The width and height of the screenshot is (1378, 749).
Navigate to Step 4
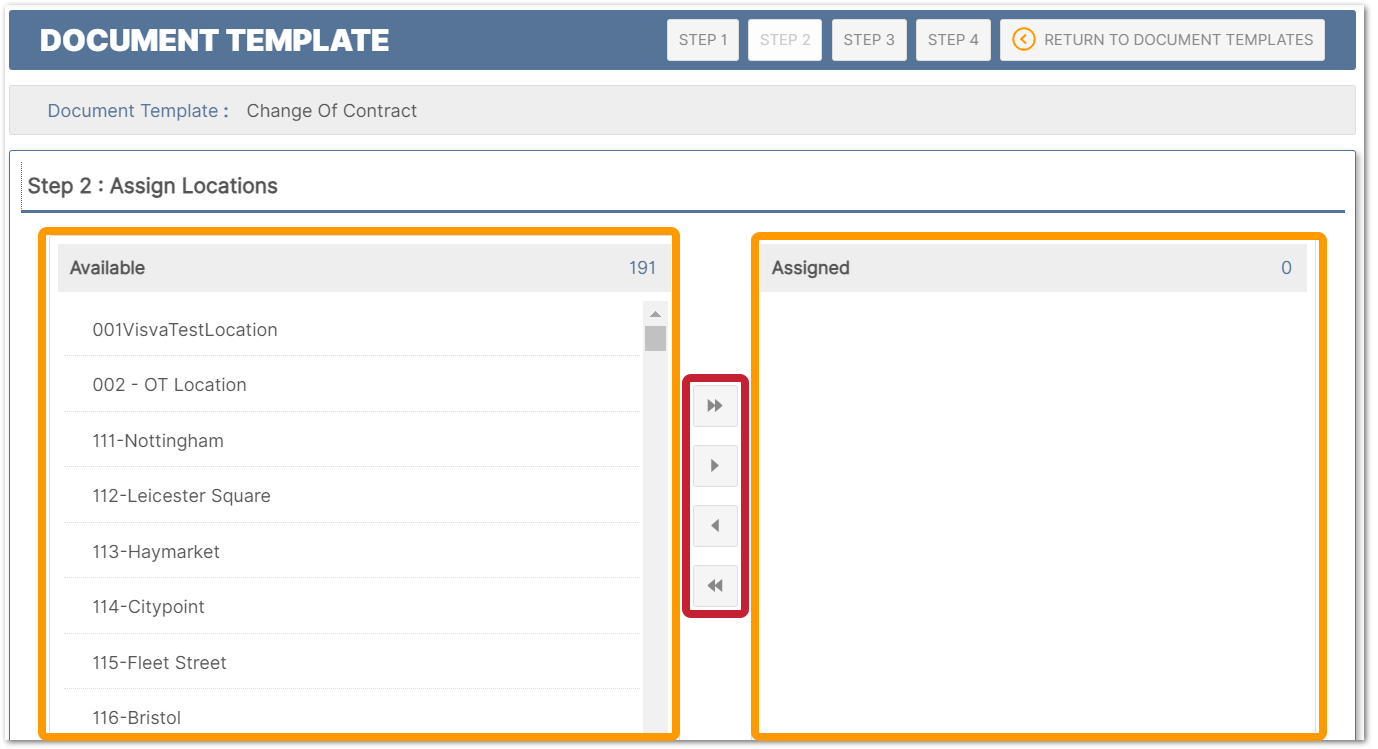pos(953,40)
